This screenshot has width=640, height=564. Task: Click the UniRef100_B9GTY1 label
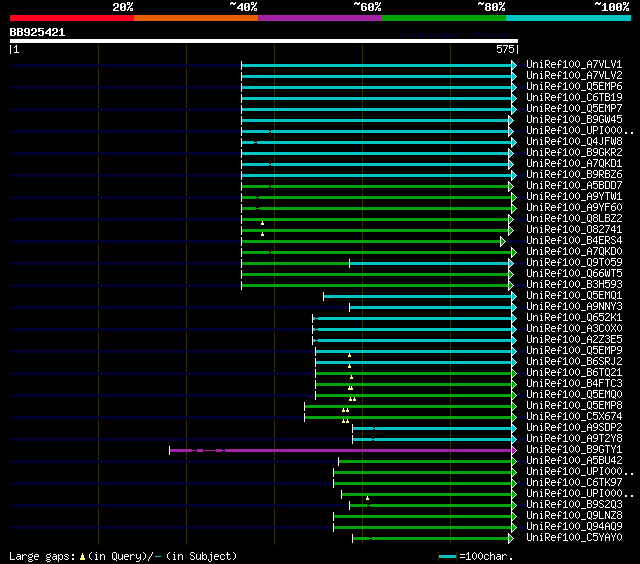(x=574, y=450)
